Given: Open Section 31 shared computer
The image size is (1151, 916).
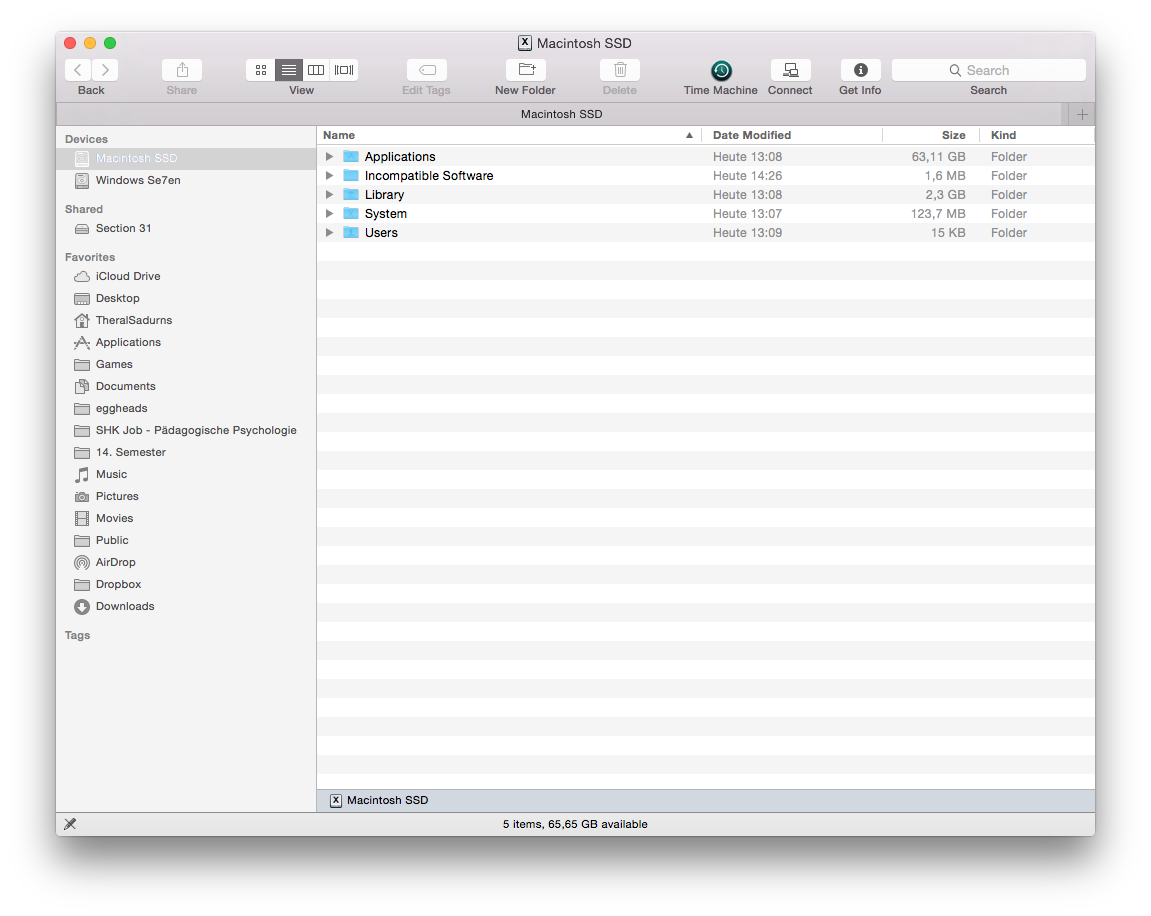Looking at the screenshot, I should pyautogui.click(x=186, y=228).
